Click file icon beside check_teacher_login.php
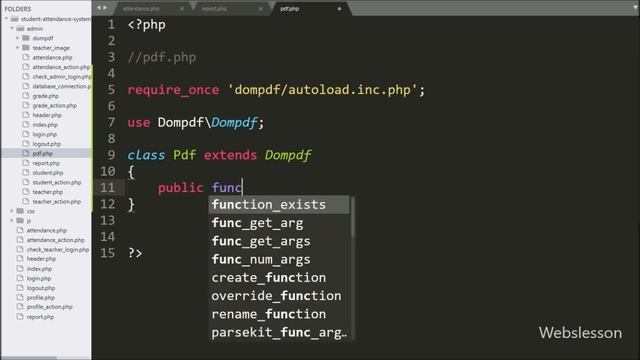This screenshot has height=360, width=640. pyautogui.click(x=20, y=249)
